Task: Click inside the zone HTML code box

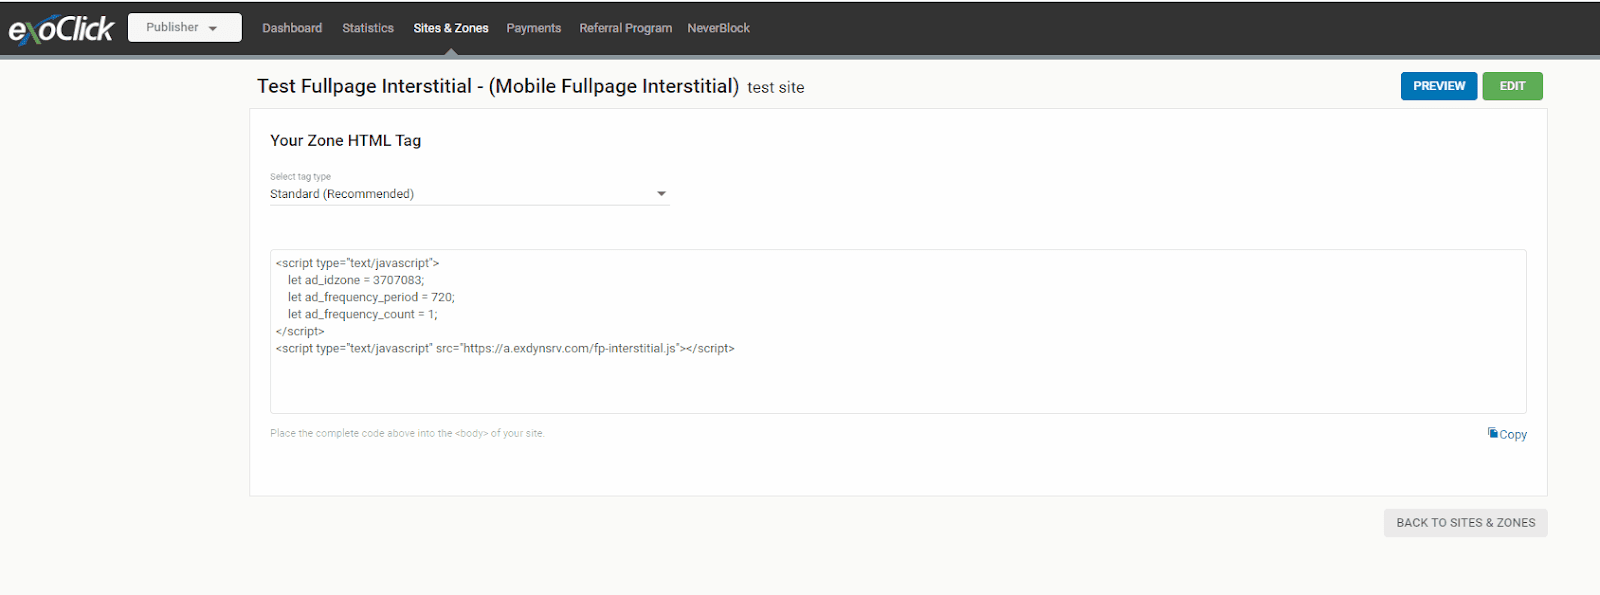Action: click(x=898, y=331)
